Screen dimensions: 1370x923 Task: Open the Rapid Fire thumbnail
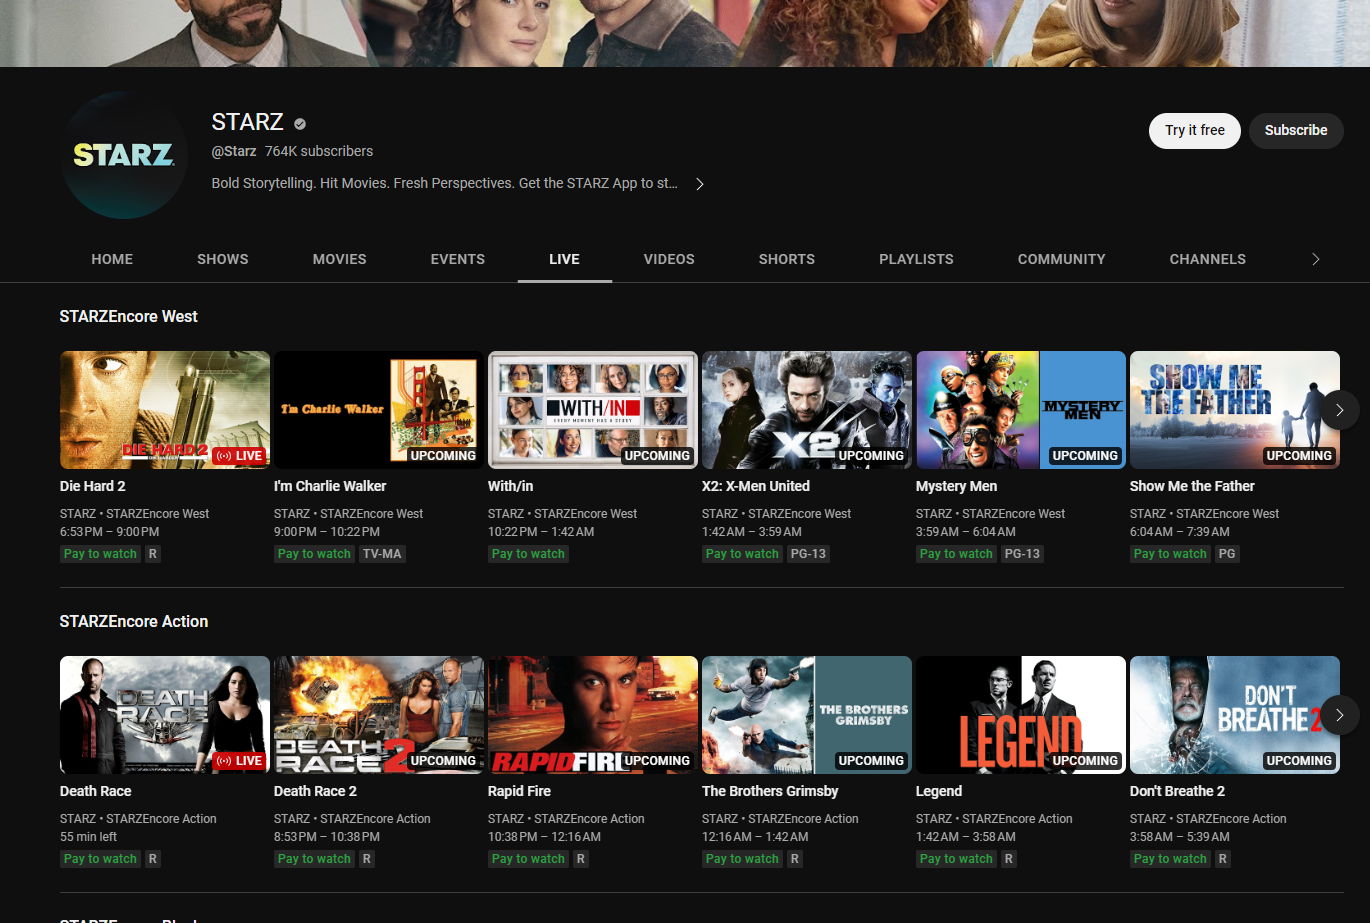pyautogui.click(x=593, y=715)
